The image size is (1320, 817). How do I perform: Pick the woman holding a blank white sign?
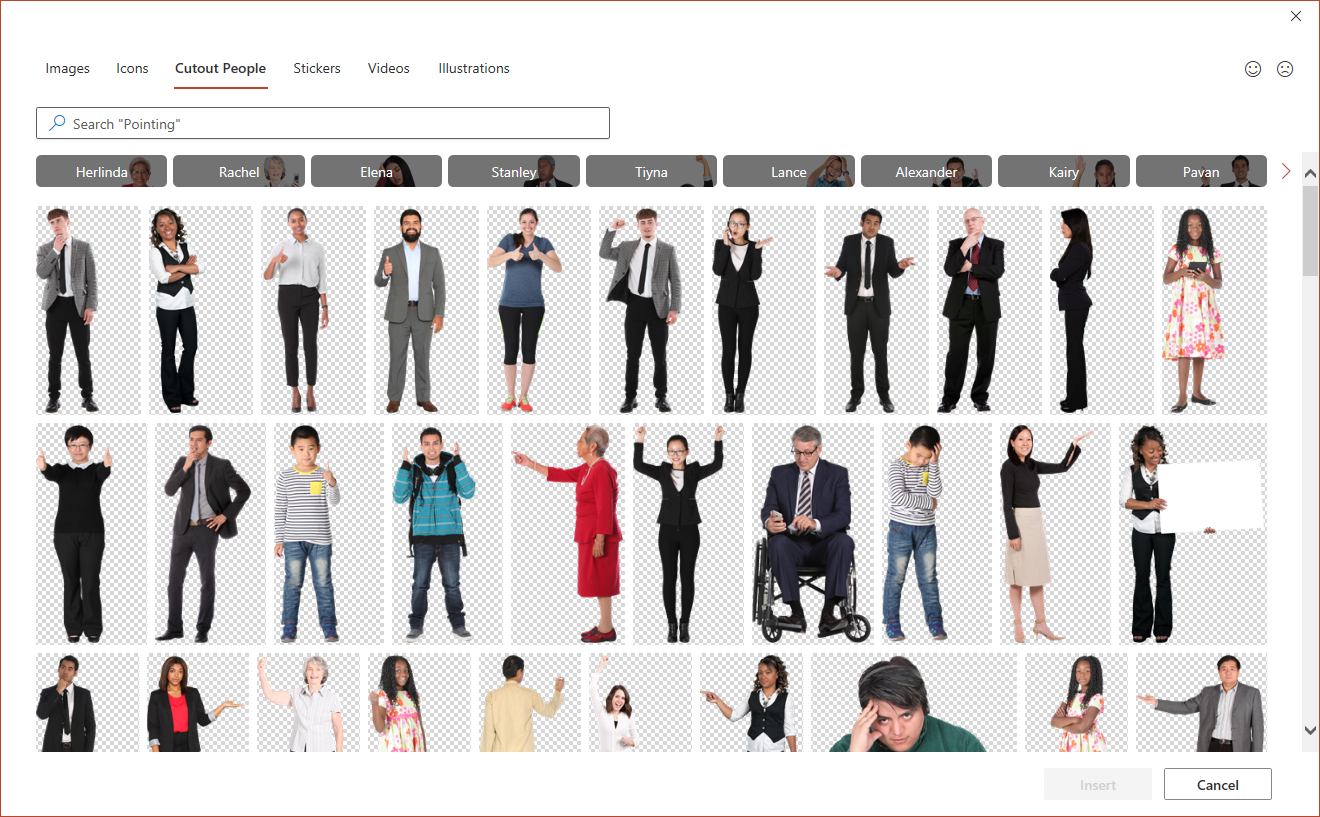pos(1193,533)
